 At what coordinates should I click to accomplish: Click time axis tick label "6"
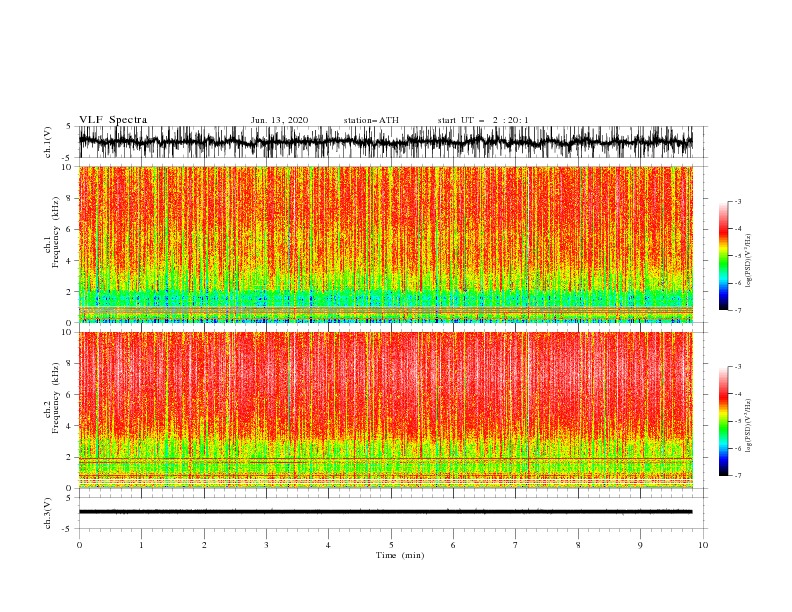click(x=454, y=545)
